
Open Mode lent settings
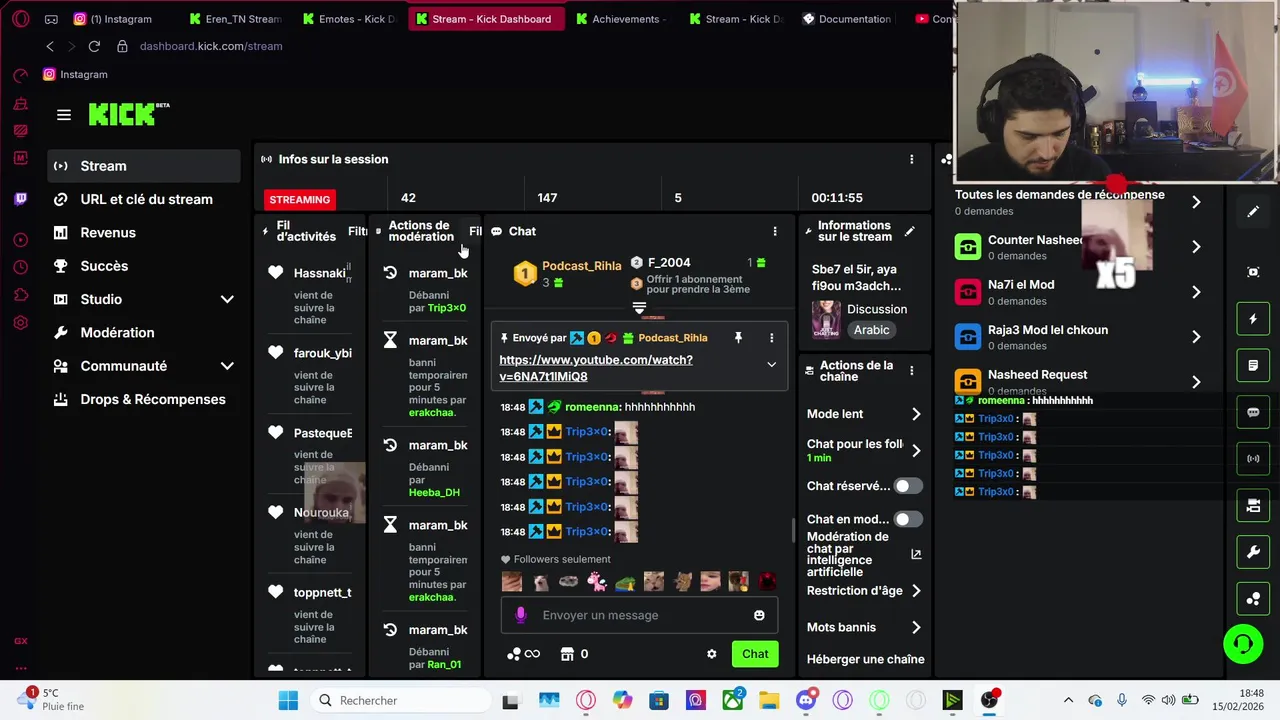[865, 414]
